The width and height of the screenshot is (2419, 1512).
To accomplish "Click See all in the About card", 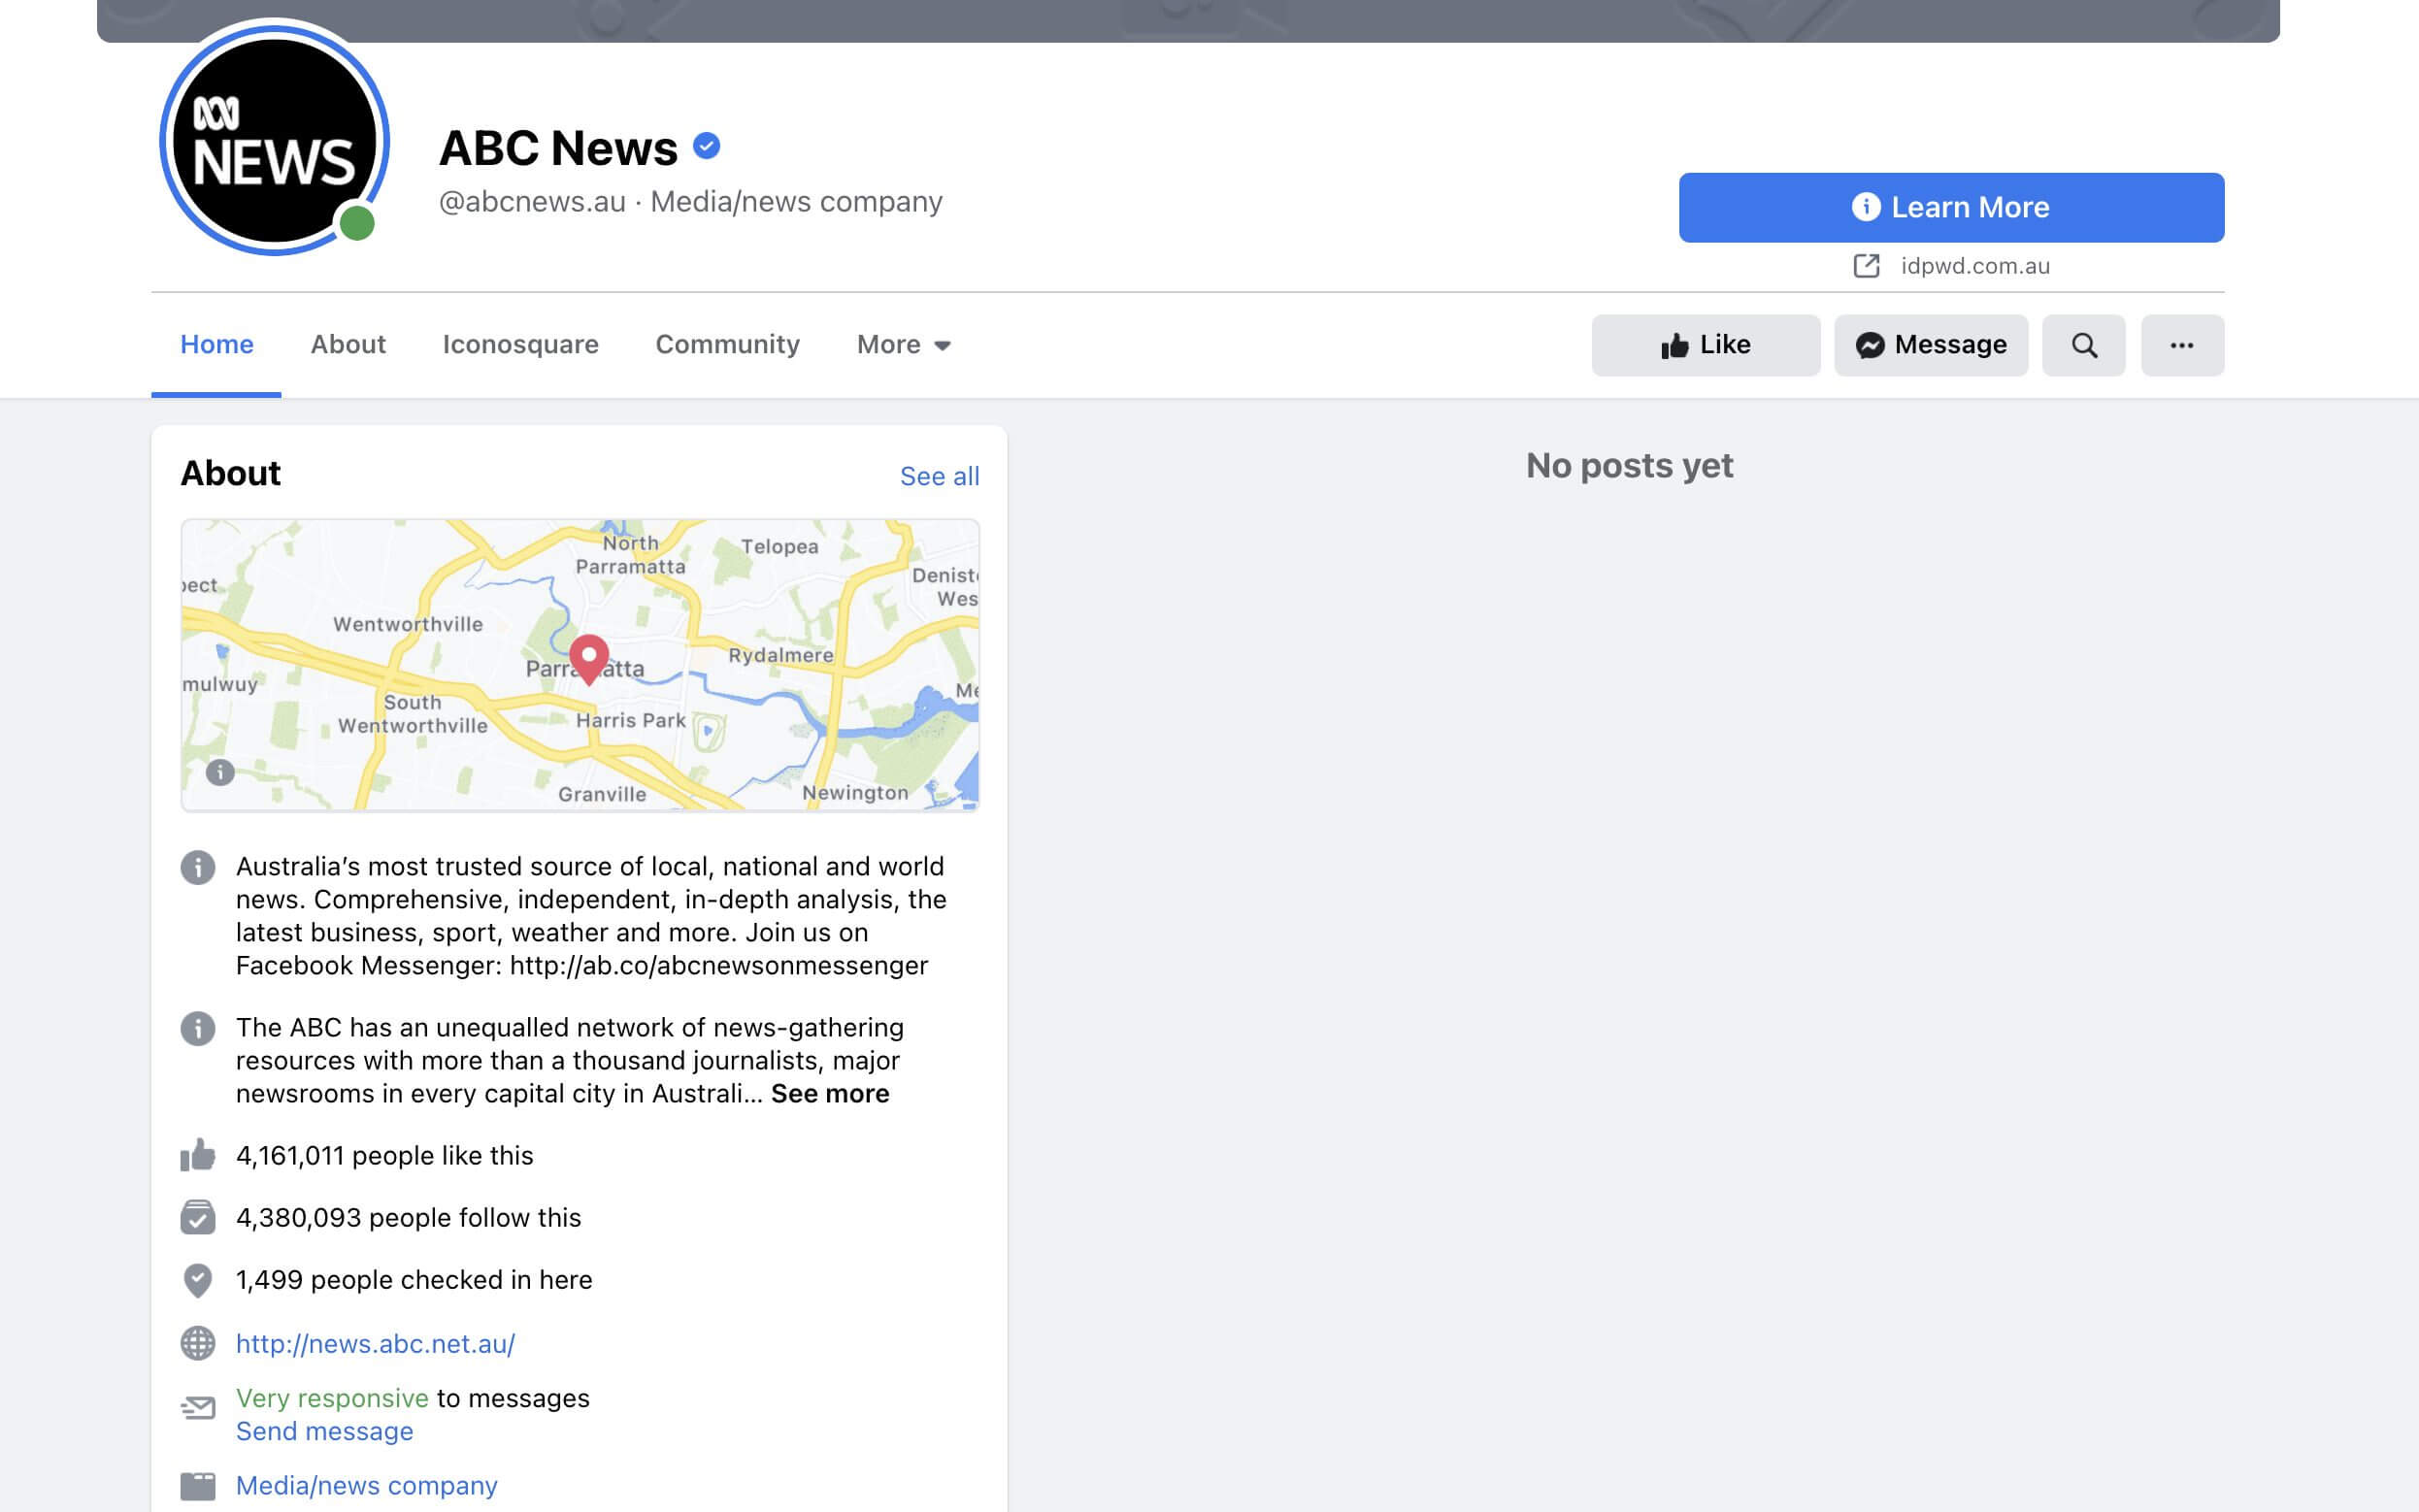I will coord(939,476).
